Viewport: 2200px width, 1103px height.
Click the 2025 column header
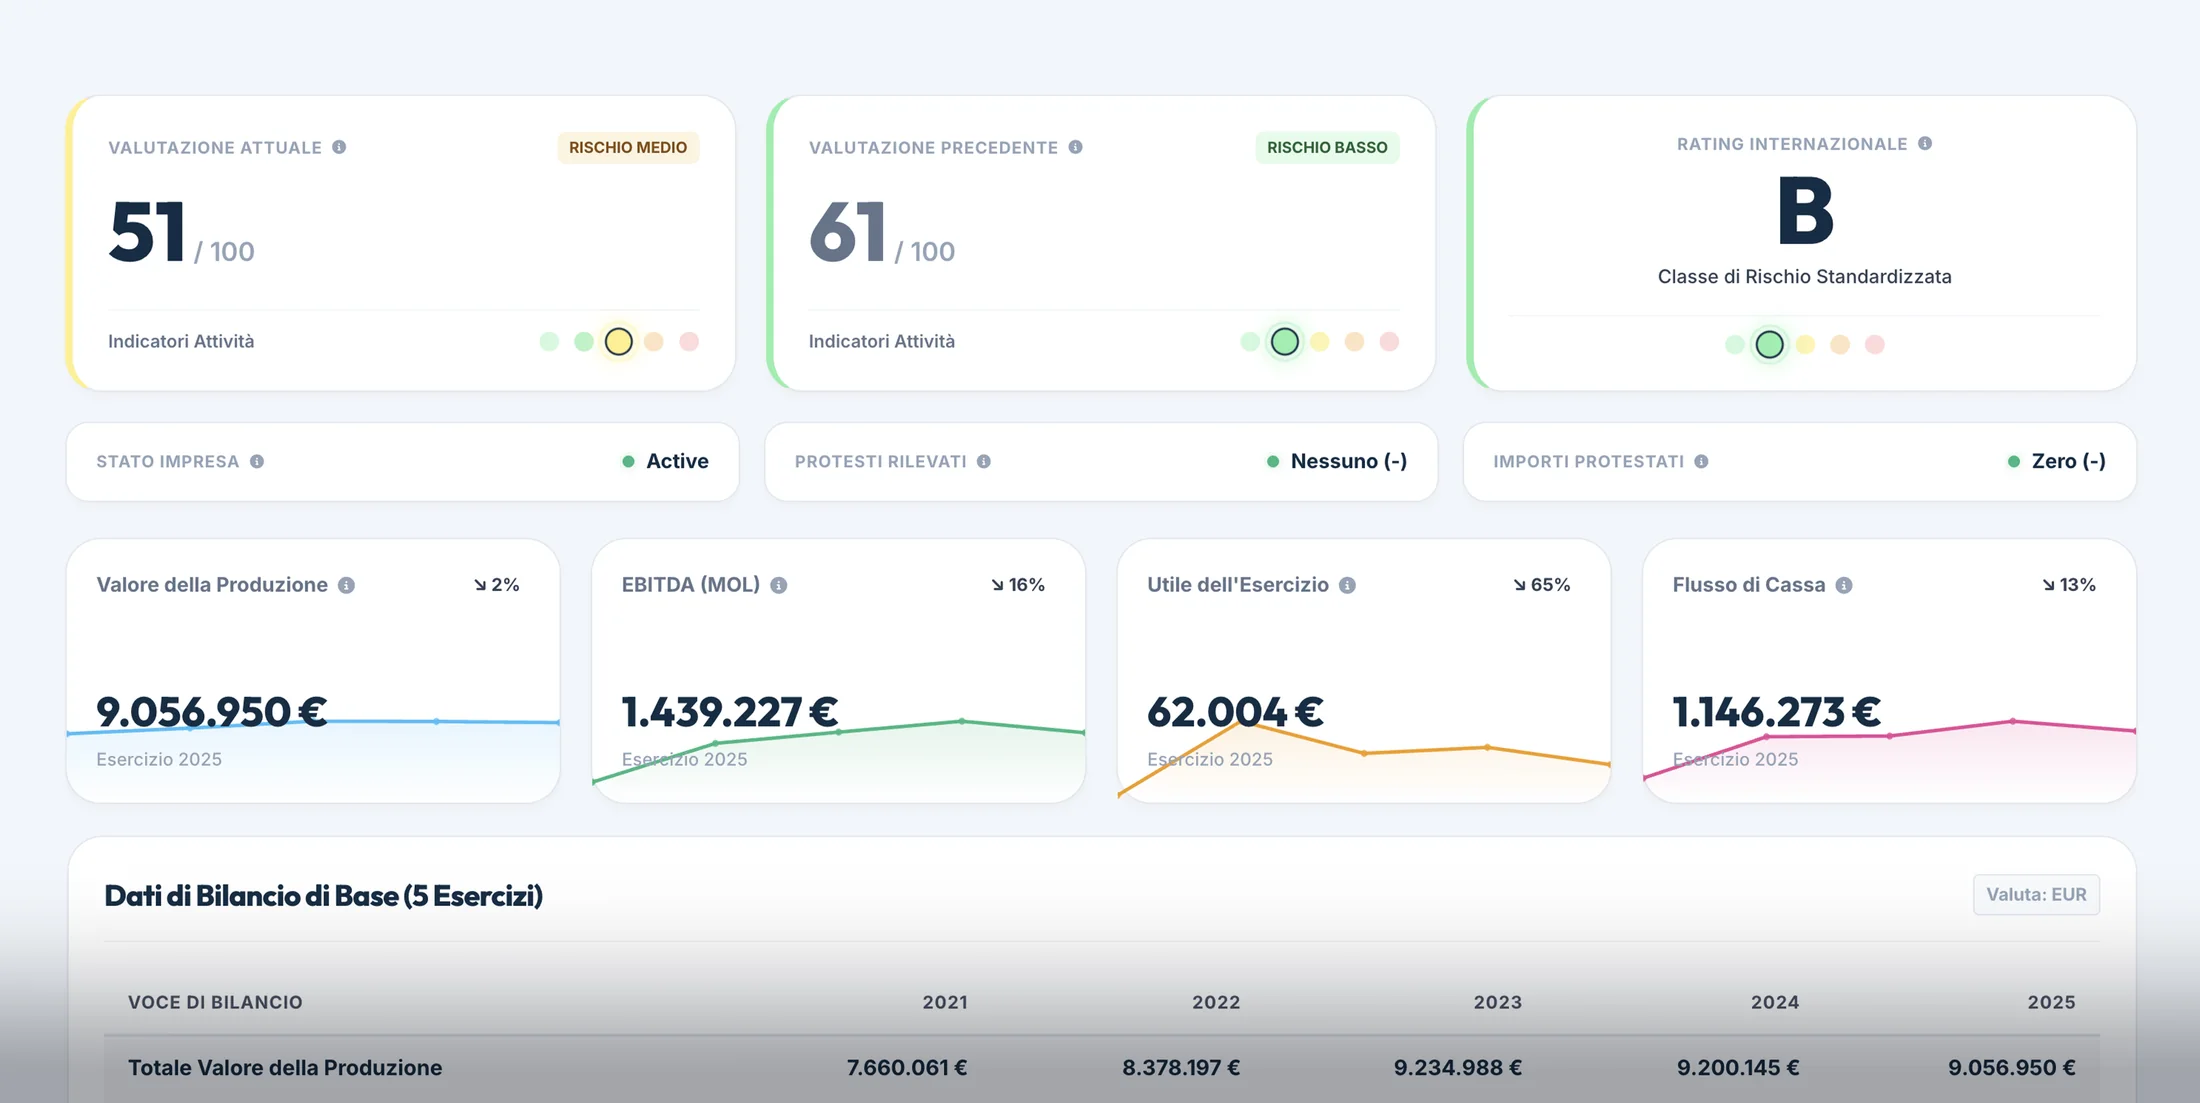[2051, 1002]
